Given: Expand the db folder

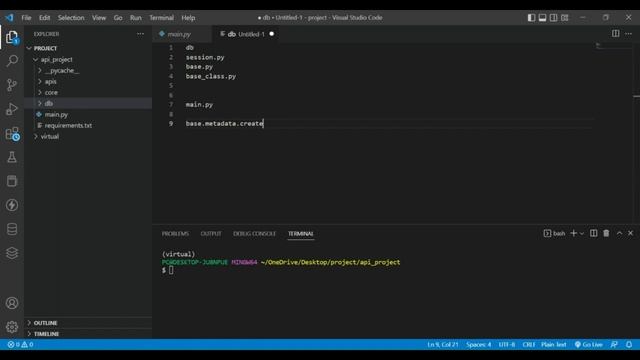Looking at the screenshot, I should (40, 103).
